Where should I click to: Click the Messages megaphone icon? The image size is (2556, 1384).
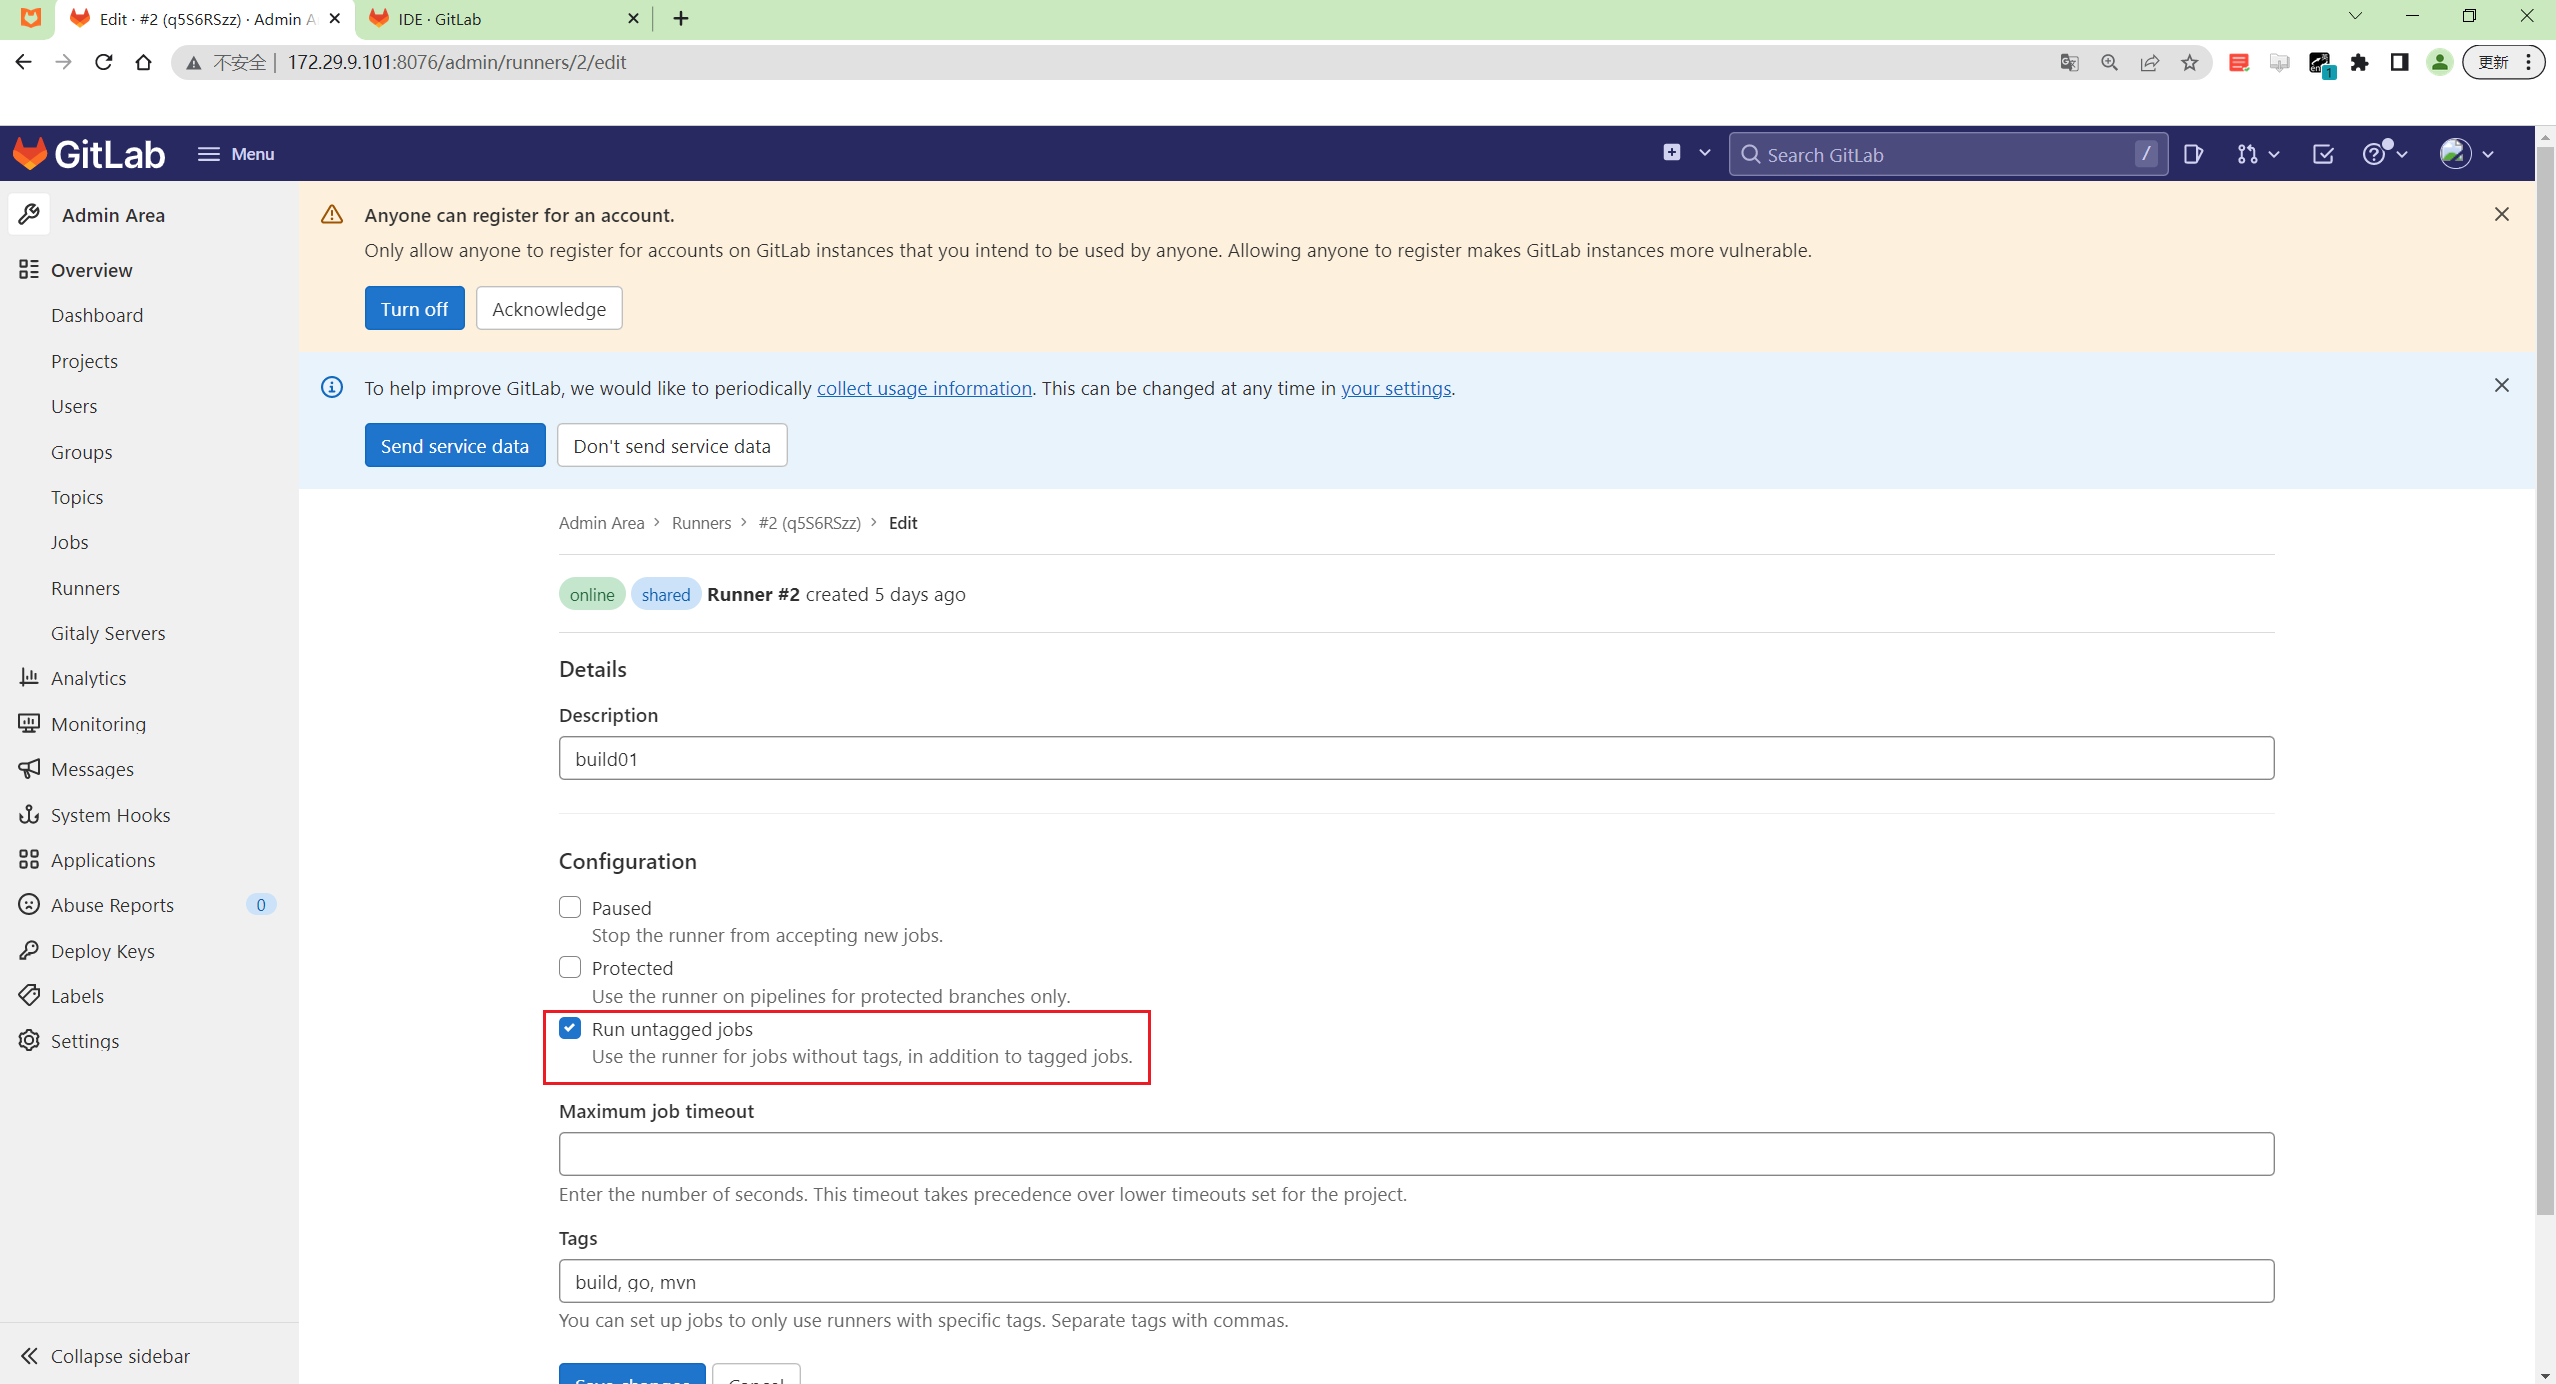29,768
